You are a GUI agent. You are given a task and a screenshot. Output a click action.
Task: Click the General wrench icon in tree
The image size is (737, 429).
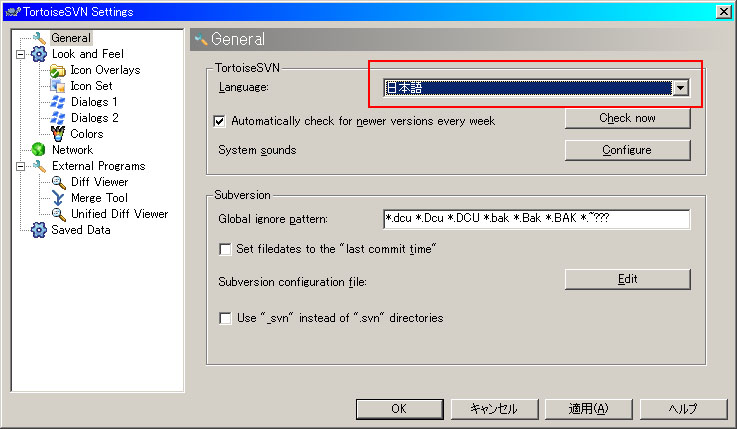pyautogui.click(x=40, y=38)
